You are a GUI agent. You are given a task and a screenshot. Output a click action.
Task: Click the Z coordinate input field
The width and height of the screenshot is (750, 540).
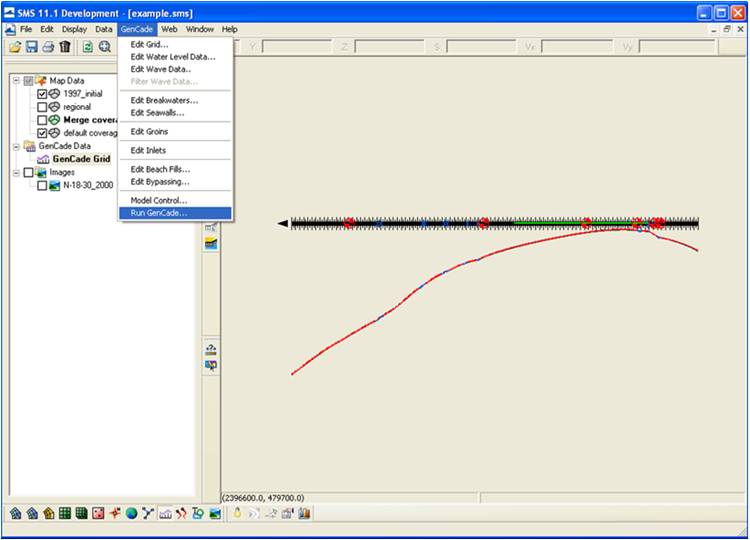coord(389,47)
